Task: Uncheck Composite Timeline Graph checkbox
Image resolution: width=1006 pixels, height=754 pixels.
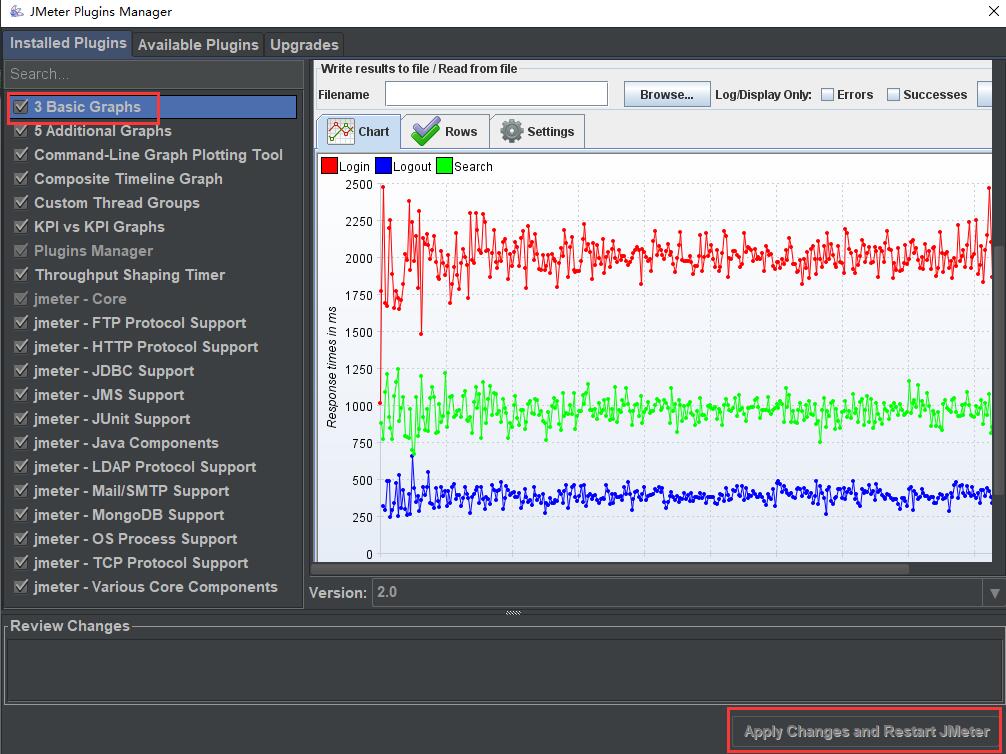Action: point(21,178)
